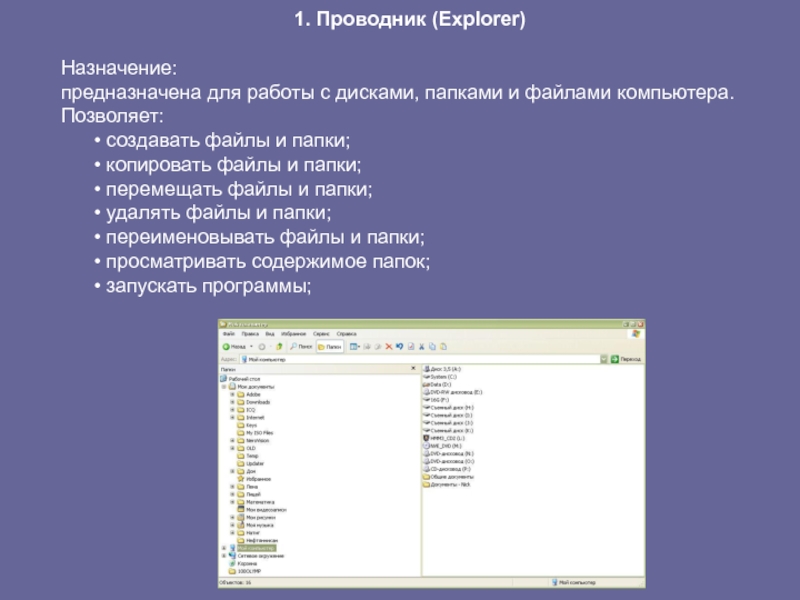Image resolution: width=800 pixels, height=600 pixels.
Task: Select the HMM3_CD2 (L:) drive
Action: [444, 438]
